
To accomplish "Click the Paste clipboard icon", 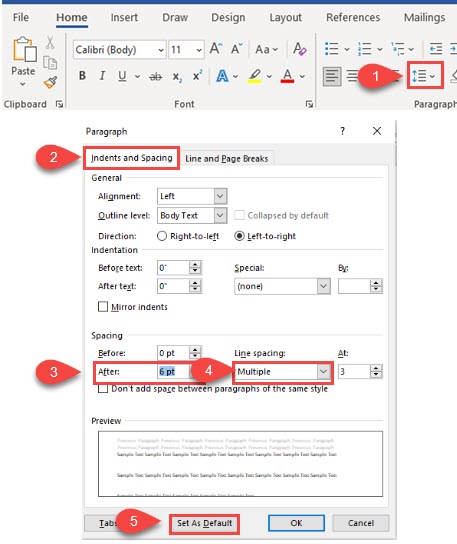I will pyautogui.click(x=24, y=49).
